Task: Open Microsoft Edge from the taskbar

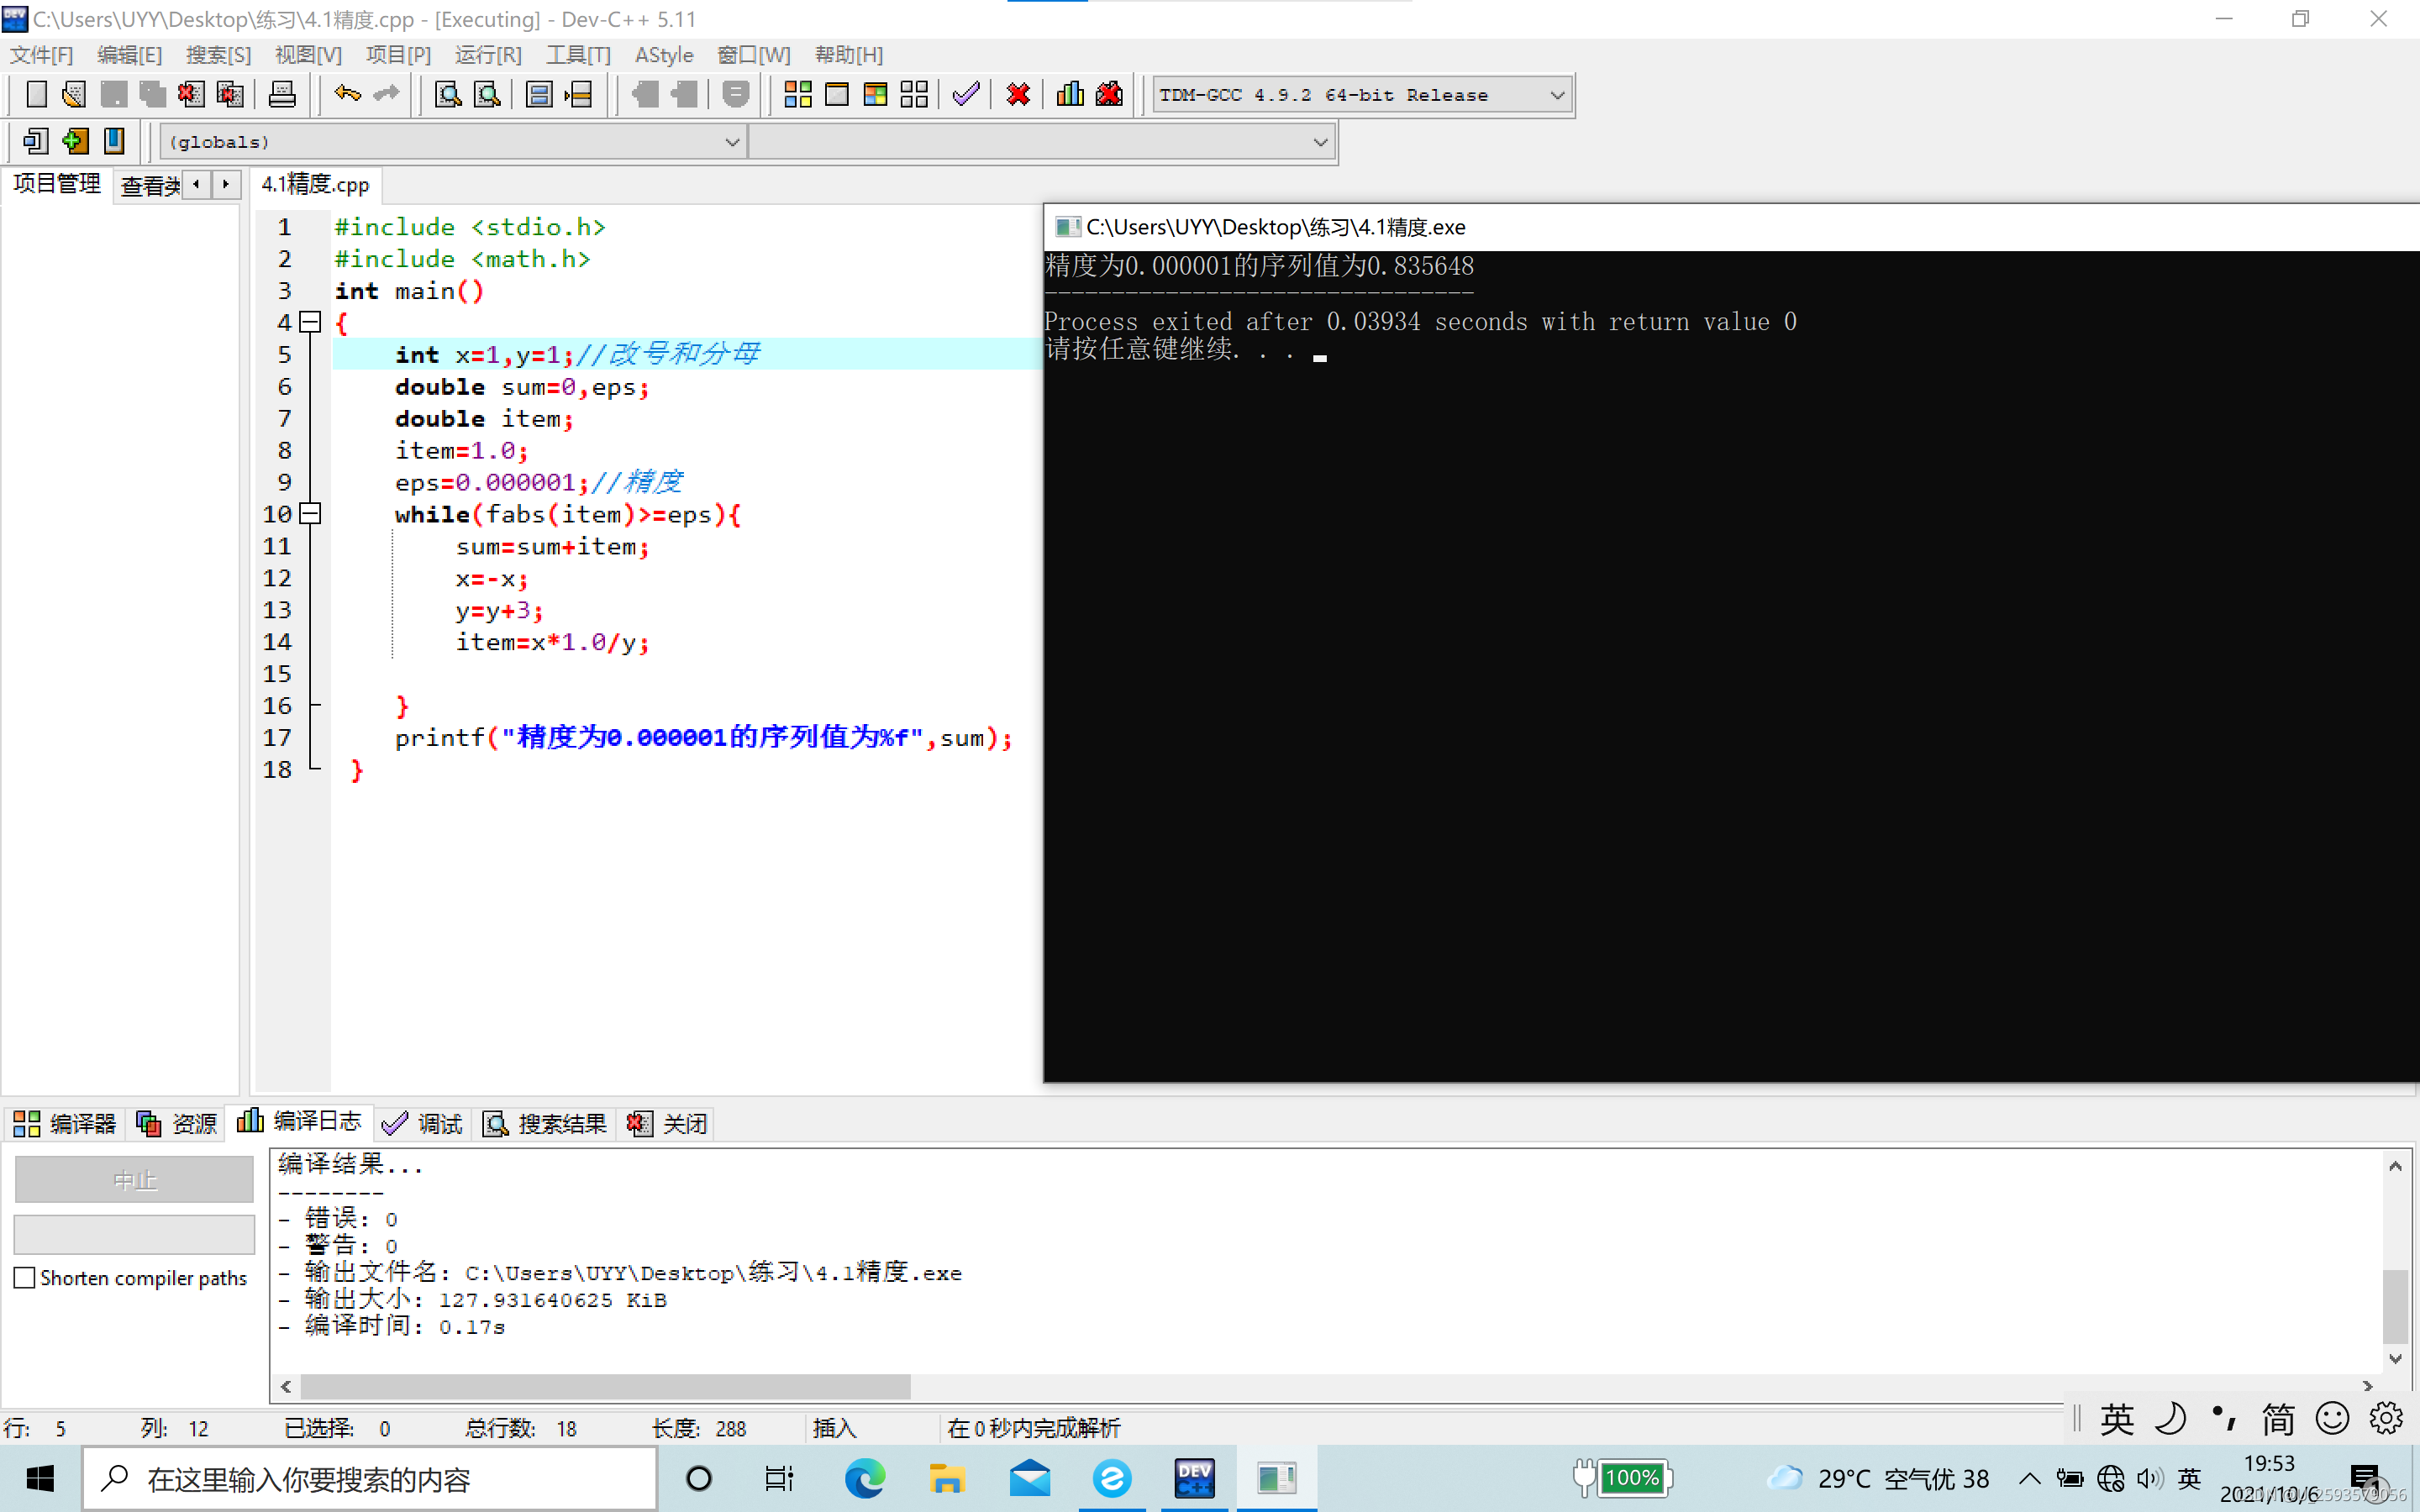Action: (865, 1478)
